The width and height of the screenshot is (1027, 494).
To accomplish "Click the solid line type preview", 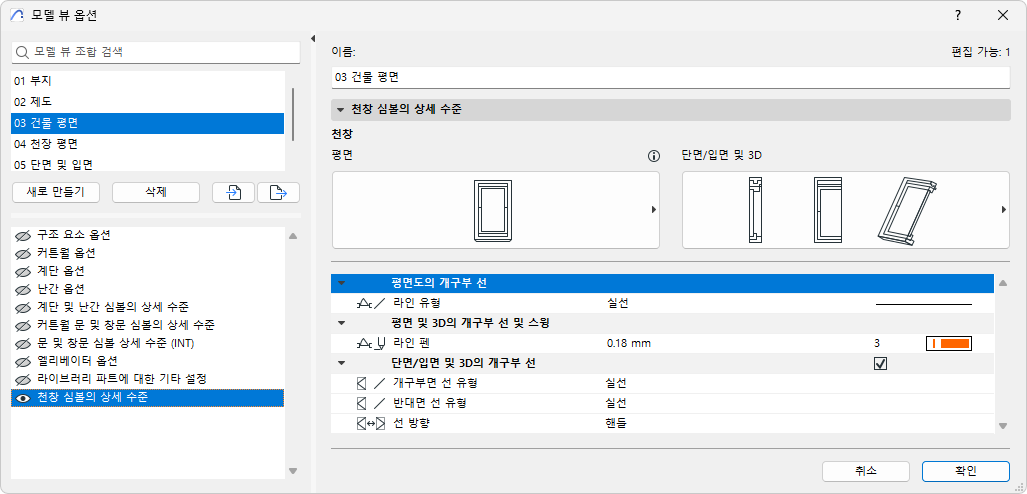I will pos(924,304).
